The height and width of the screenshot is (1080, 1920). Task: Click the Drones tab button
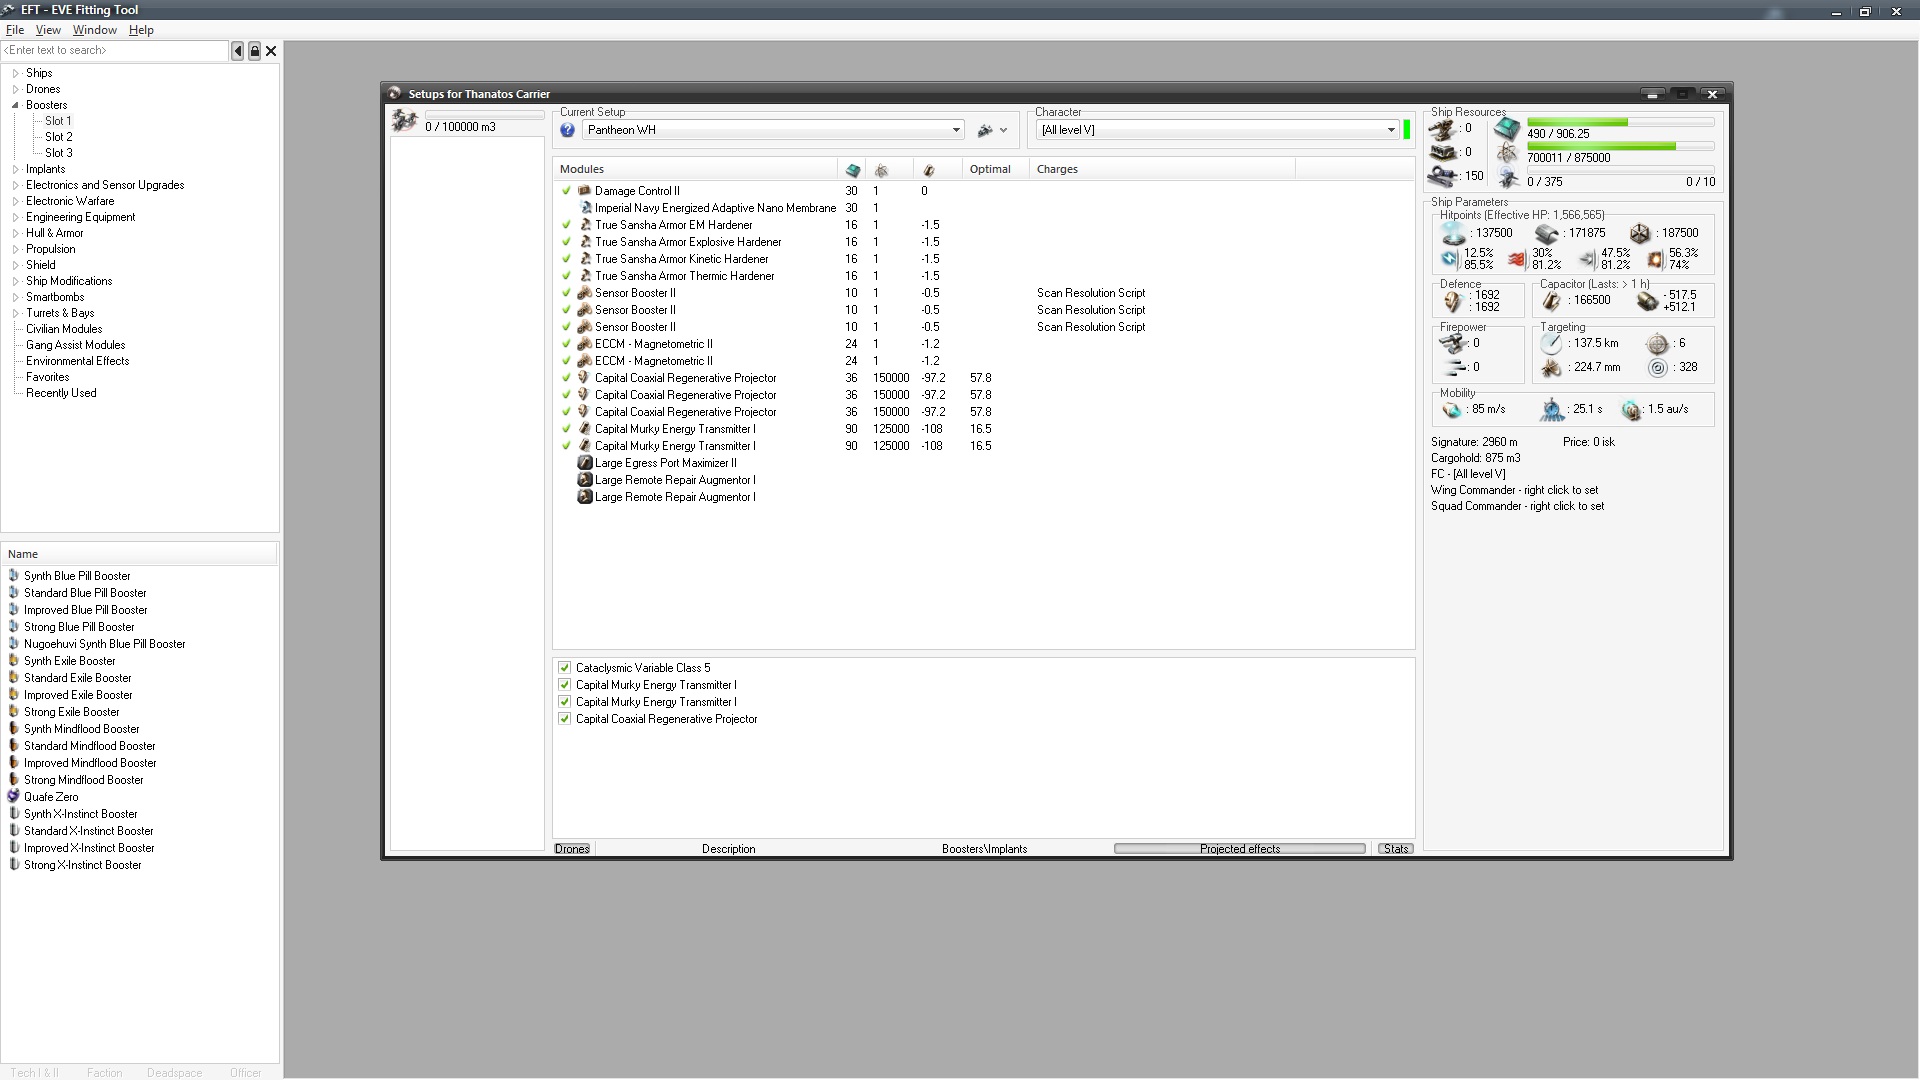(x=572, y=849)
